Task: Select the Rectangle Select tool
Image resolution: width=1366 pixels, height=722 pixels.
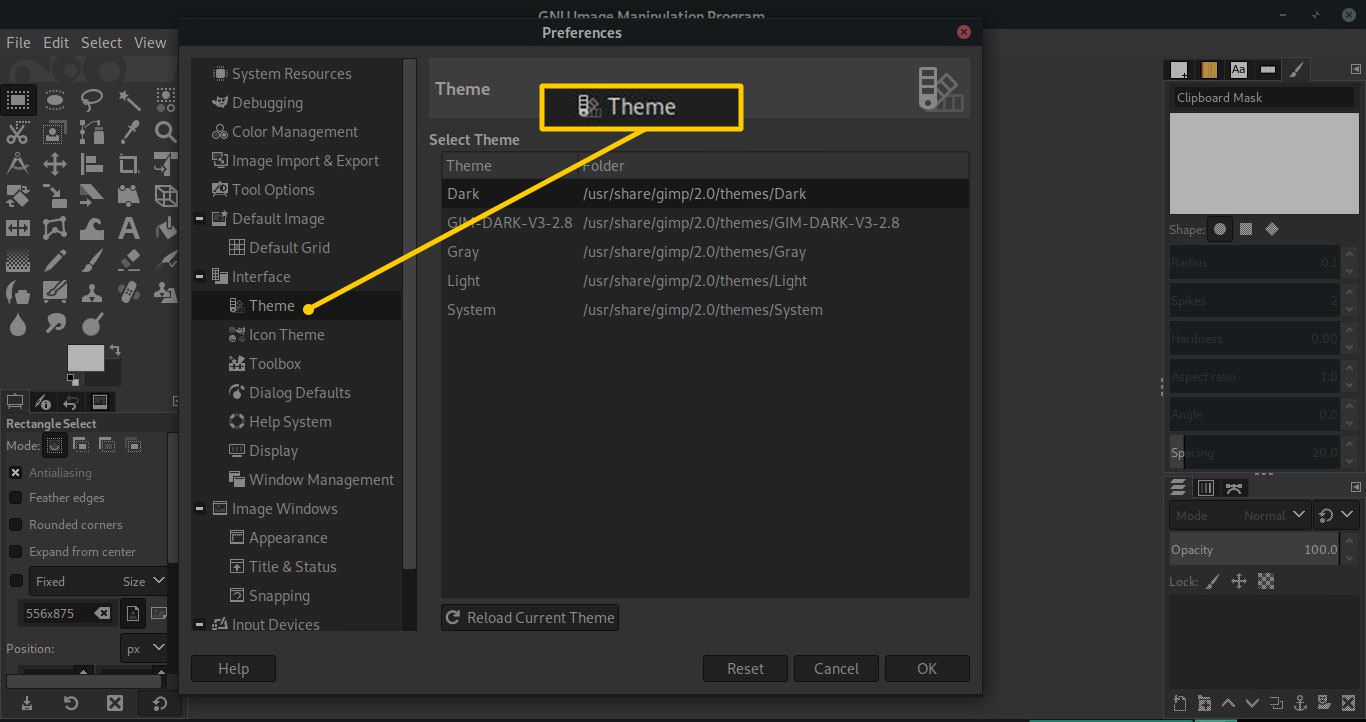Action: pyautogui.click(x=18, y=99)
